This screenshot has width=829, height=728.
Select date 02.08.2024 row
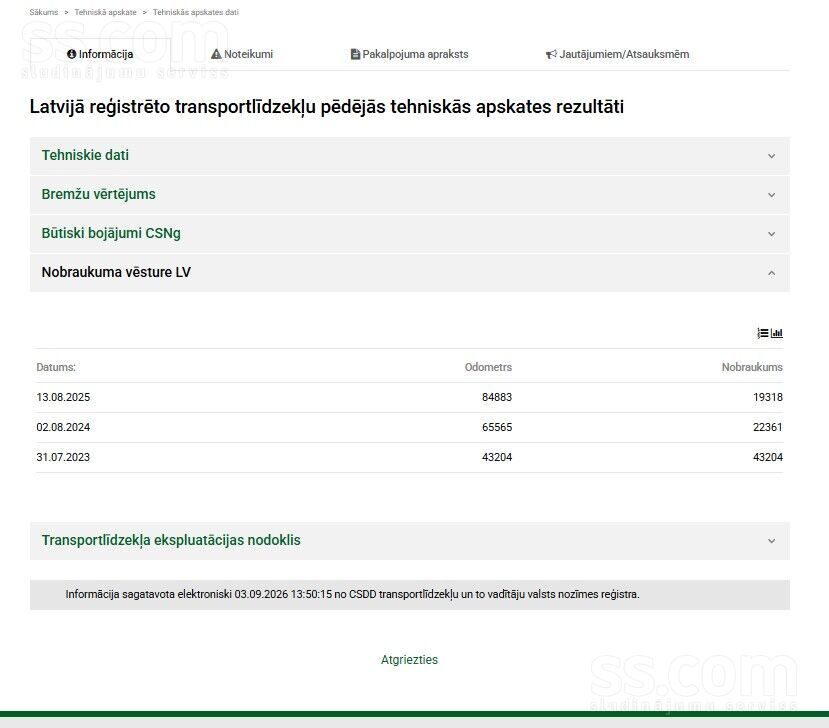pyautogui.click(x=409, y=427)
